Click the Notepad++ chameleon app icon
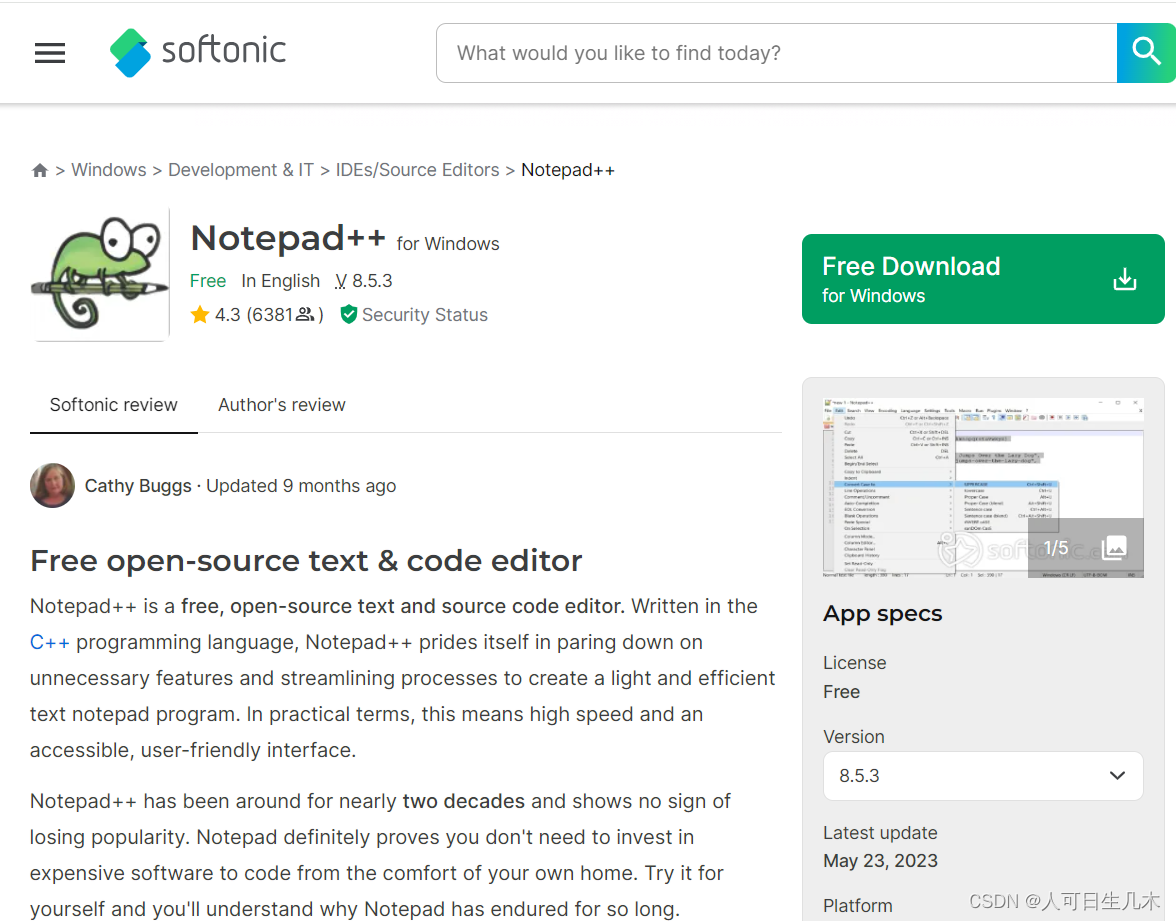 (x=100, y=274)
